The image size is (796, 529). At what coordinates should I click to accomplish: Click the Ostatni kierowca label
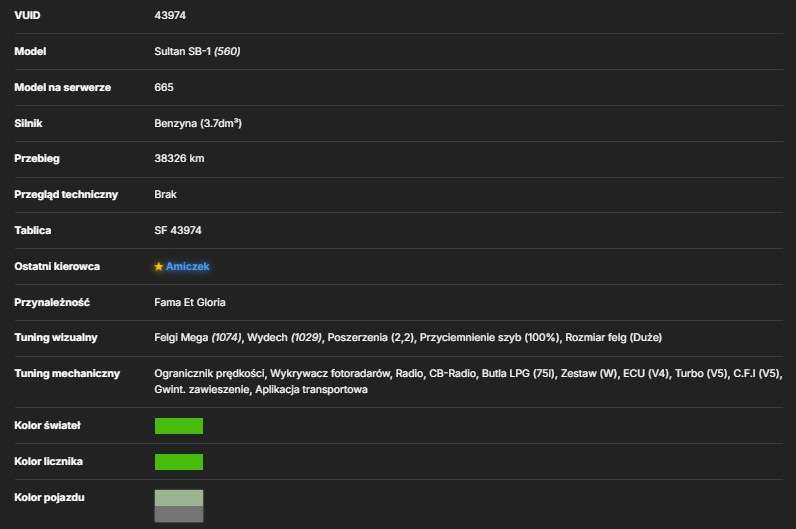point(57,267)
